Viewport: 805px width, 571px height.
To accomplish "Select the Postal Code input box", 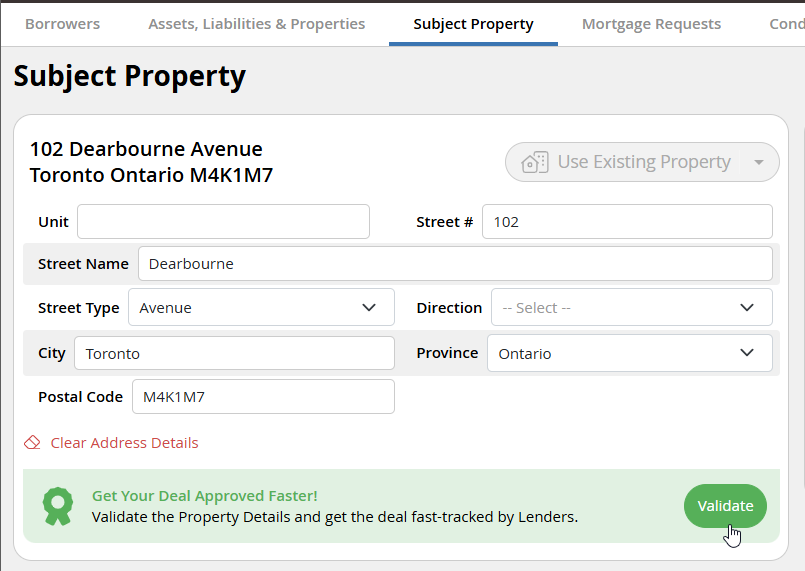I will click(x=263, y=397).
